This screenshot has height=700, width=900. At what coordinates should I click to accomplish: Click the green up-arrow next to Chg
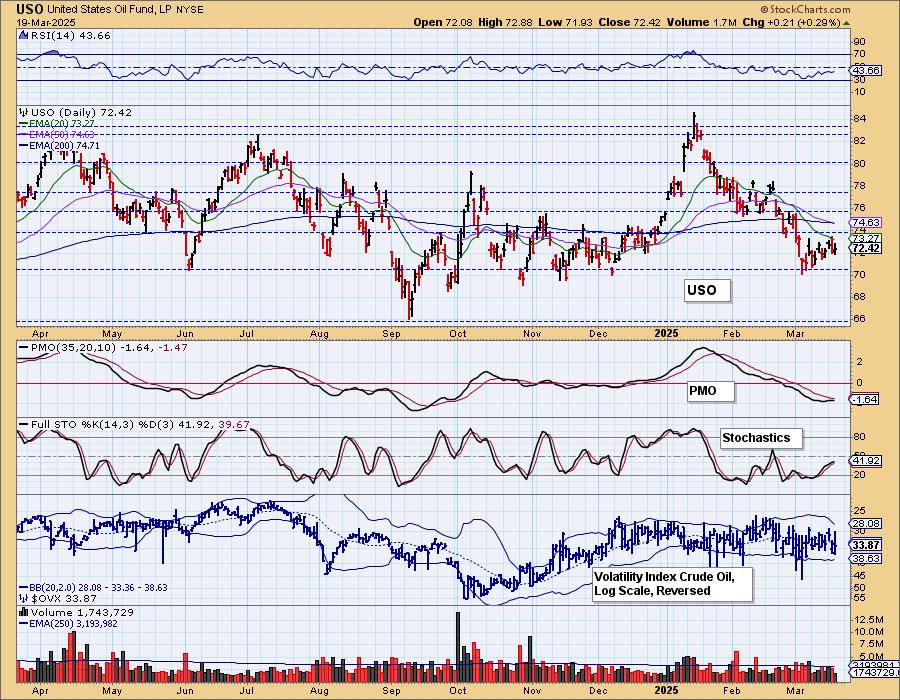[847, 23]
